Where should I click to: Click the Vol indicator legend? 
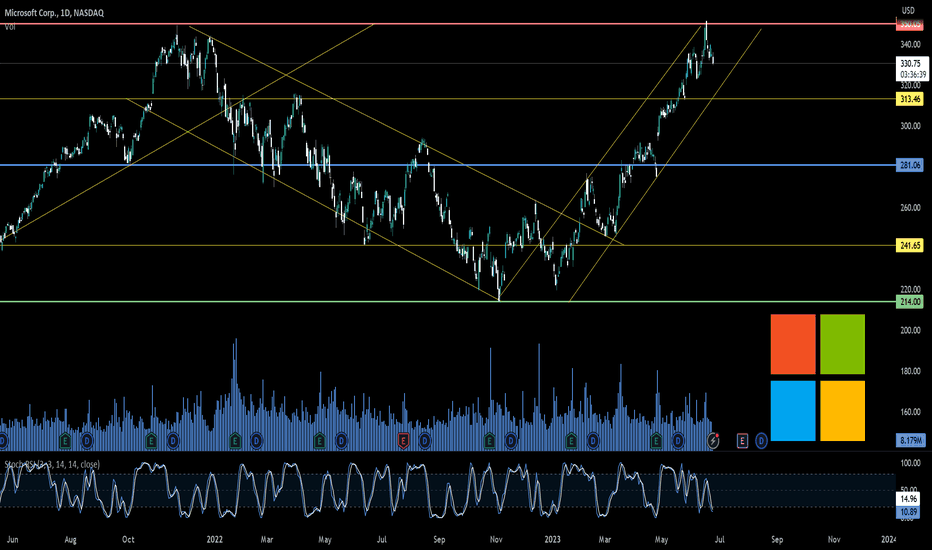10,27
